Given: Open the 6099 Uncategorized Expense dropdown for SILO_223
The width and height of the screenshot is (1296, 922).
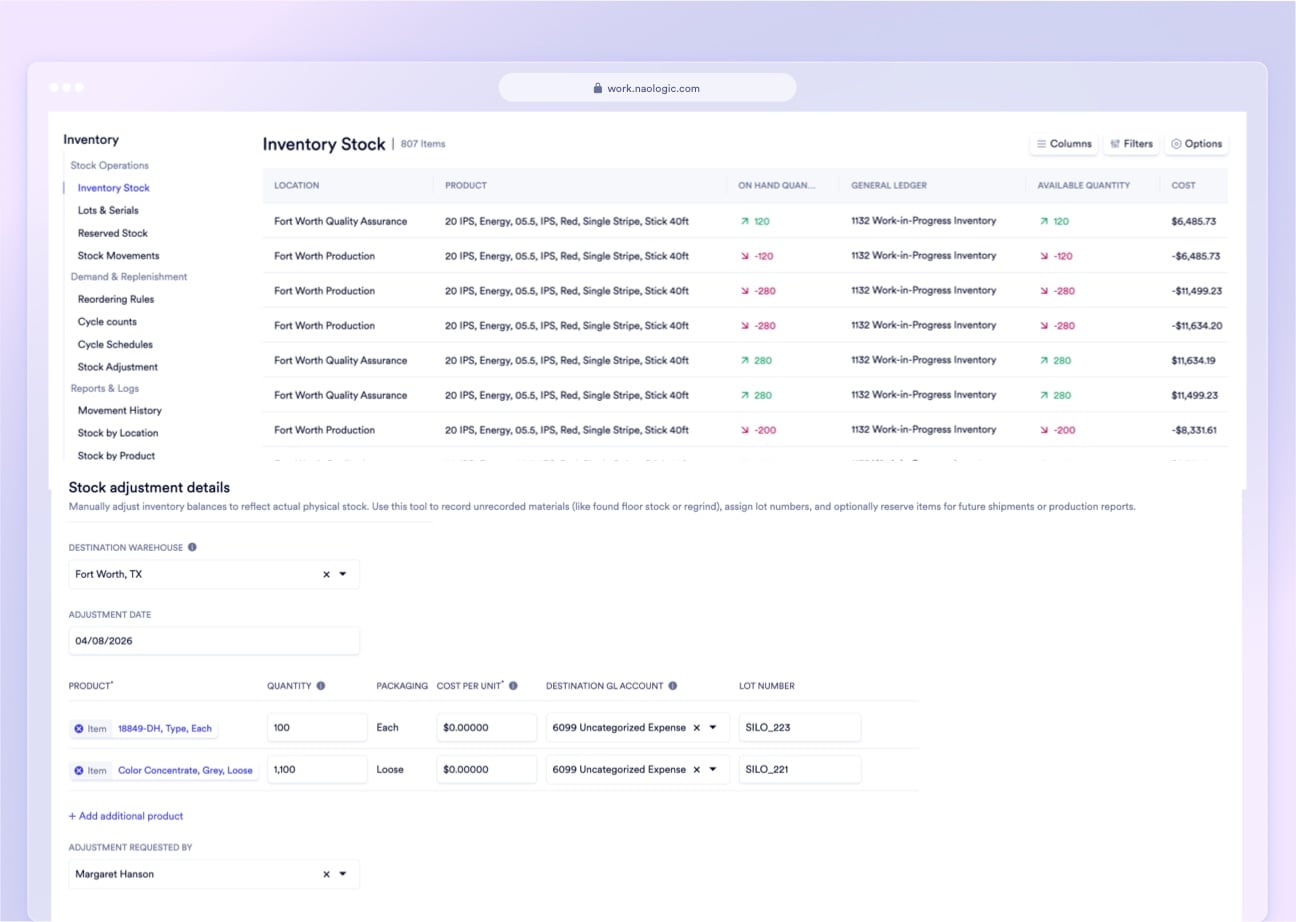Looking at the screenshot, I should click(712, 728).
